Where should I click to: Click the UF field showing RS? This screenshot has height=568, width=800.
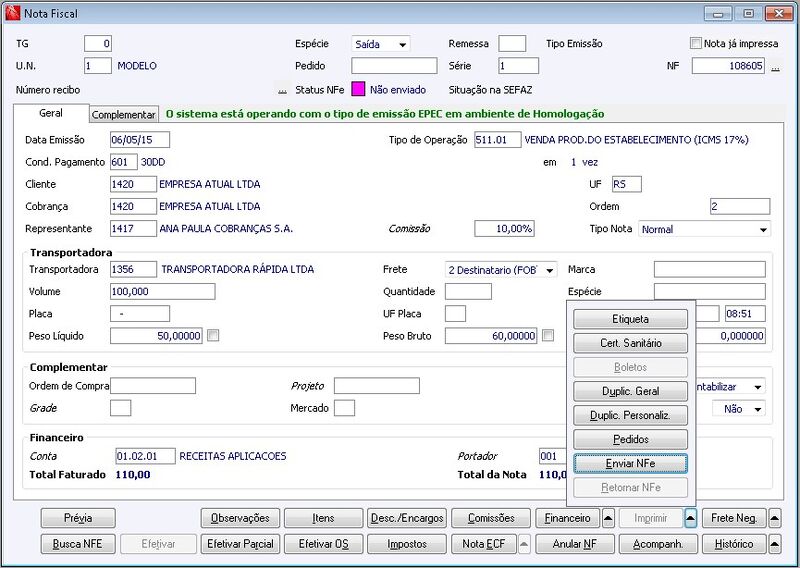(x=627, y=184)
